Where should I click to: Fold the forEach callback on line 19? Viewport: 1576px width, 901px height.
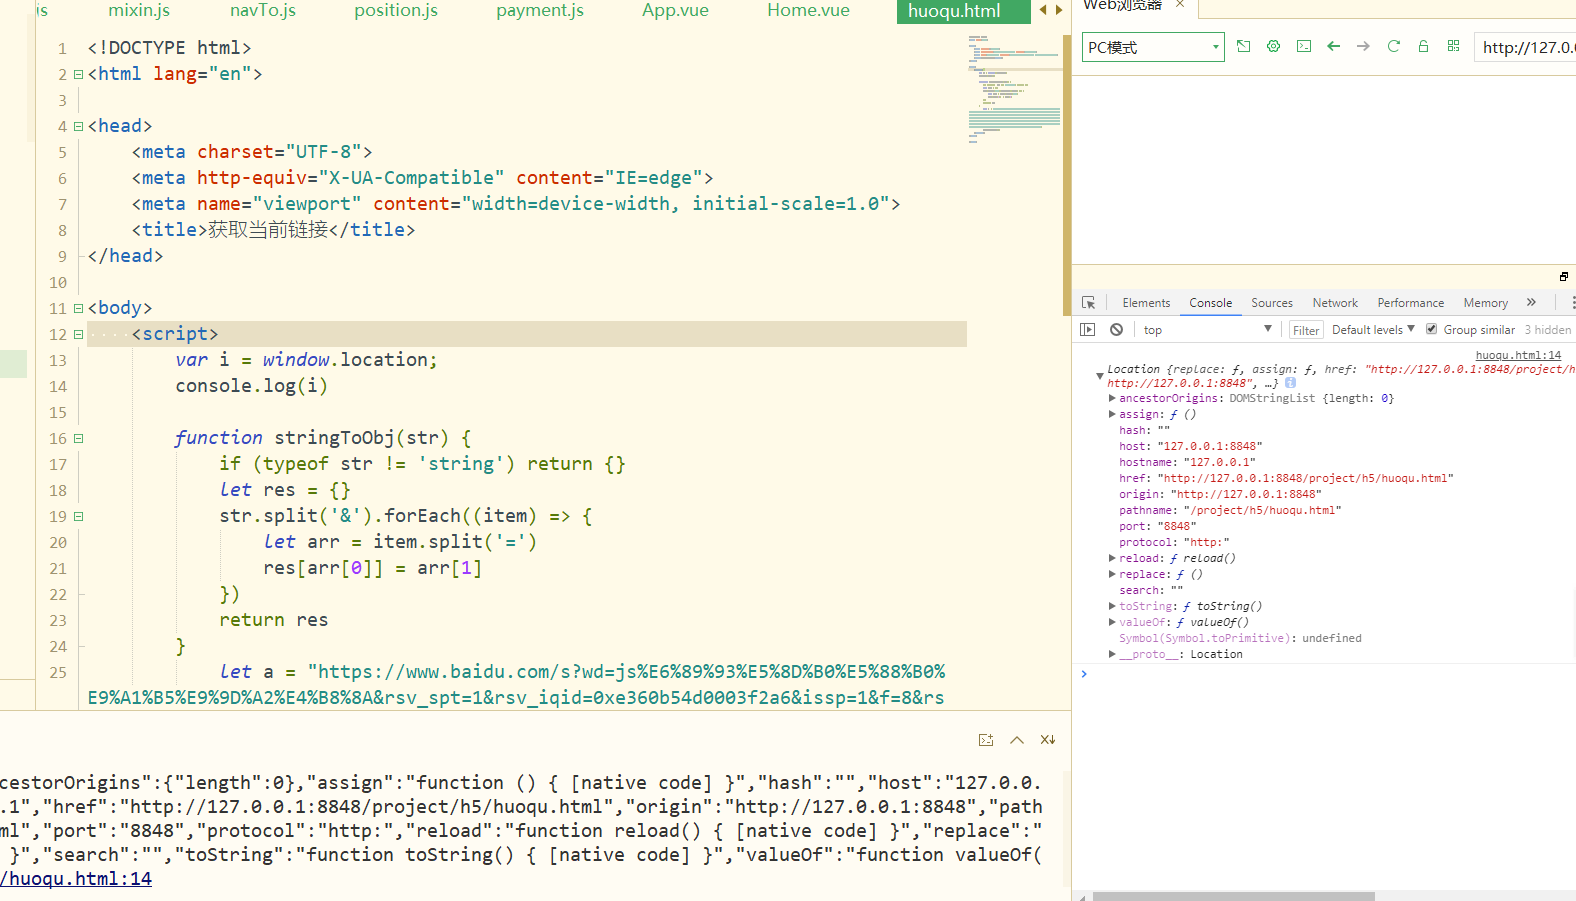(78, 516)
